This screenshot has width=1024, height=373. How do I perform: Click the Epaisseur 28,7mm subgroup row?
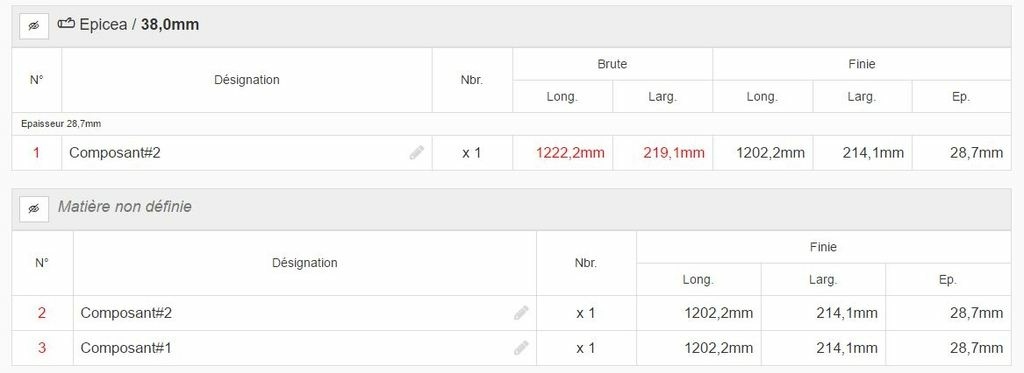(511, 123)
